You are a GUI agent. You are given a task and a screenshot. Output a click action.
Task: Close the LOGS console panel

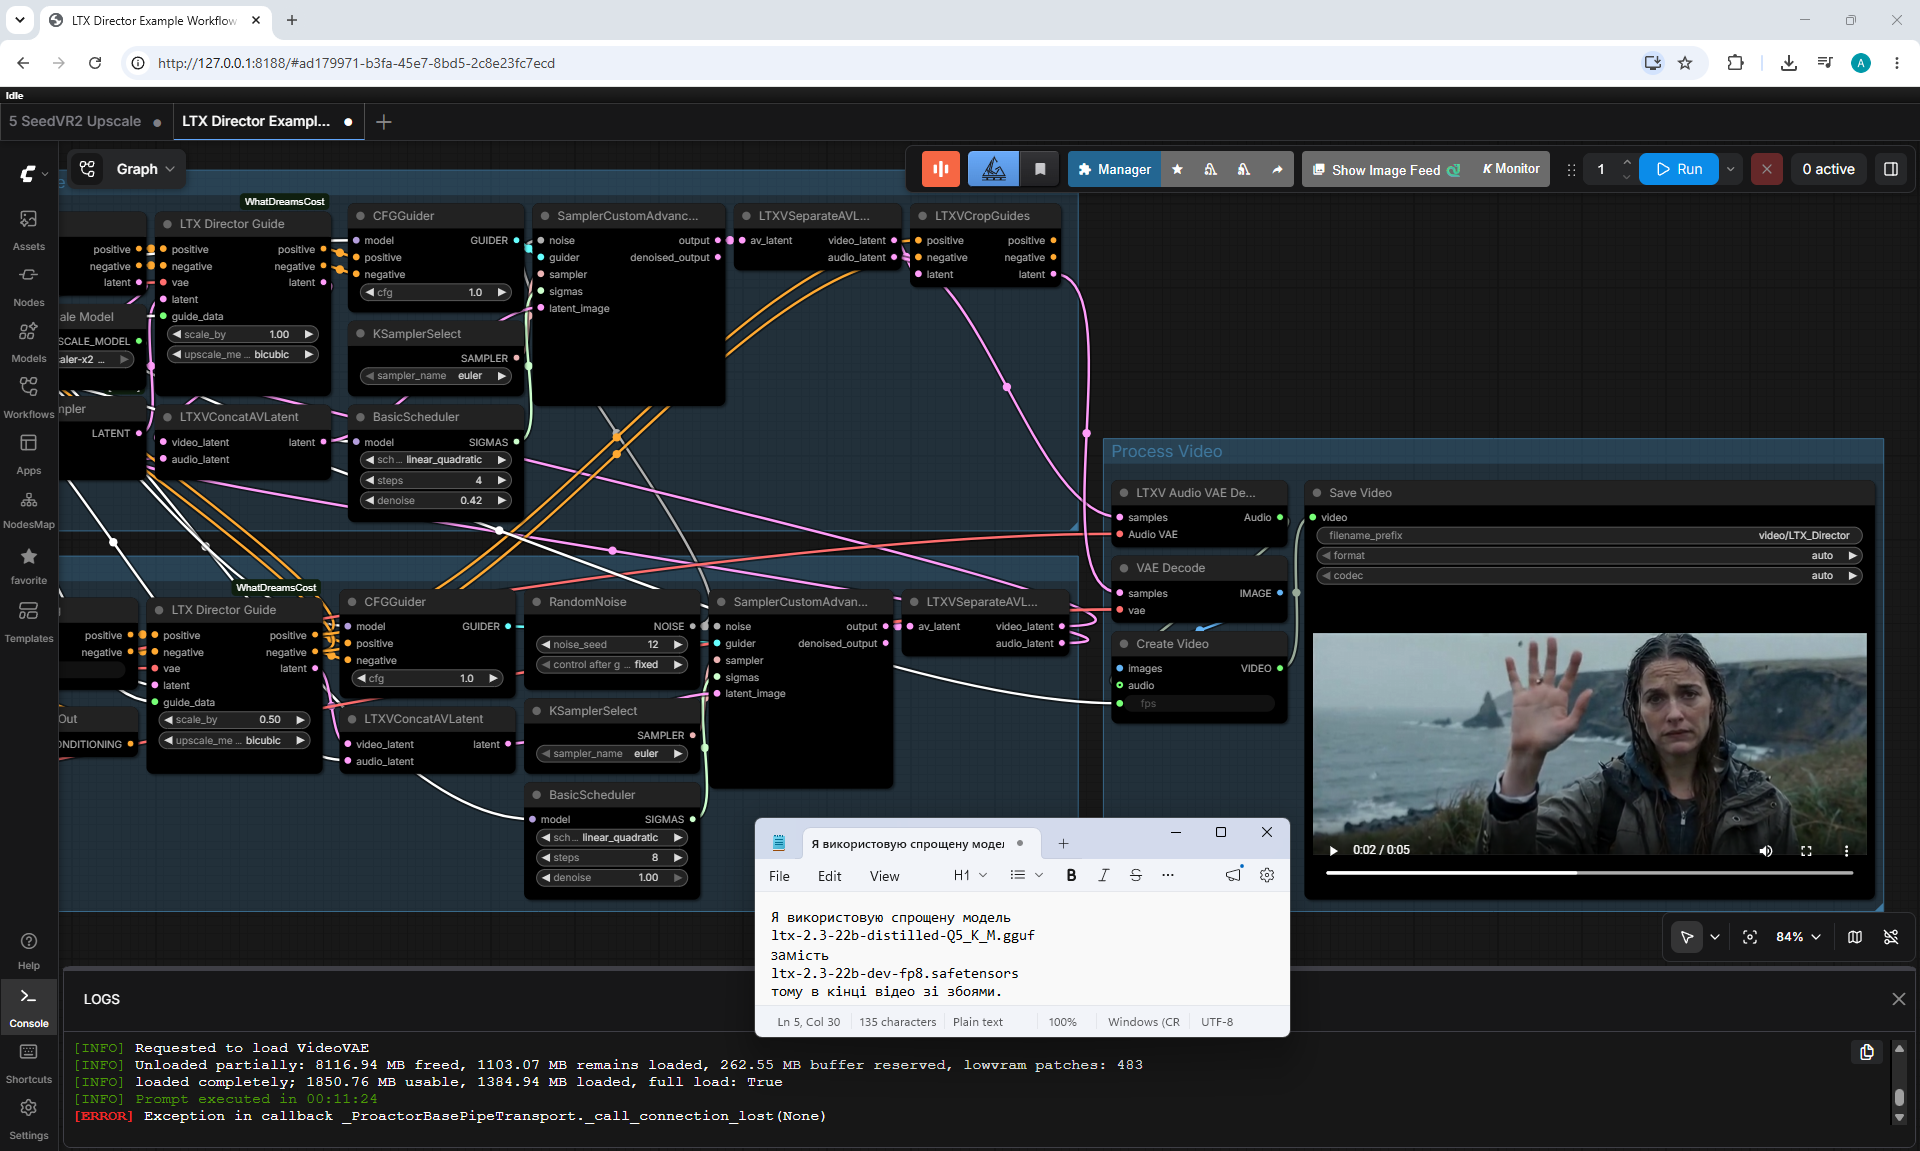click(x=1898, y=999)
